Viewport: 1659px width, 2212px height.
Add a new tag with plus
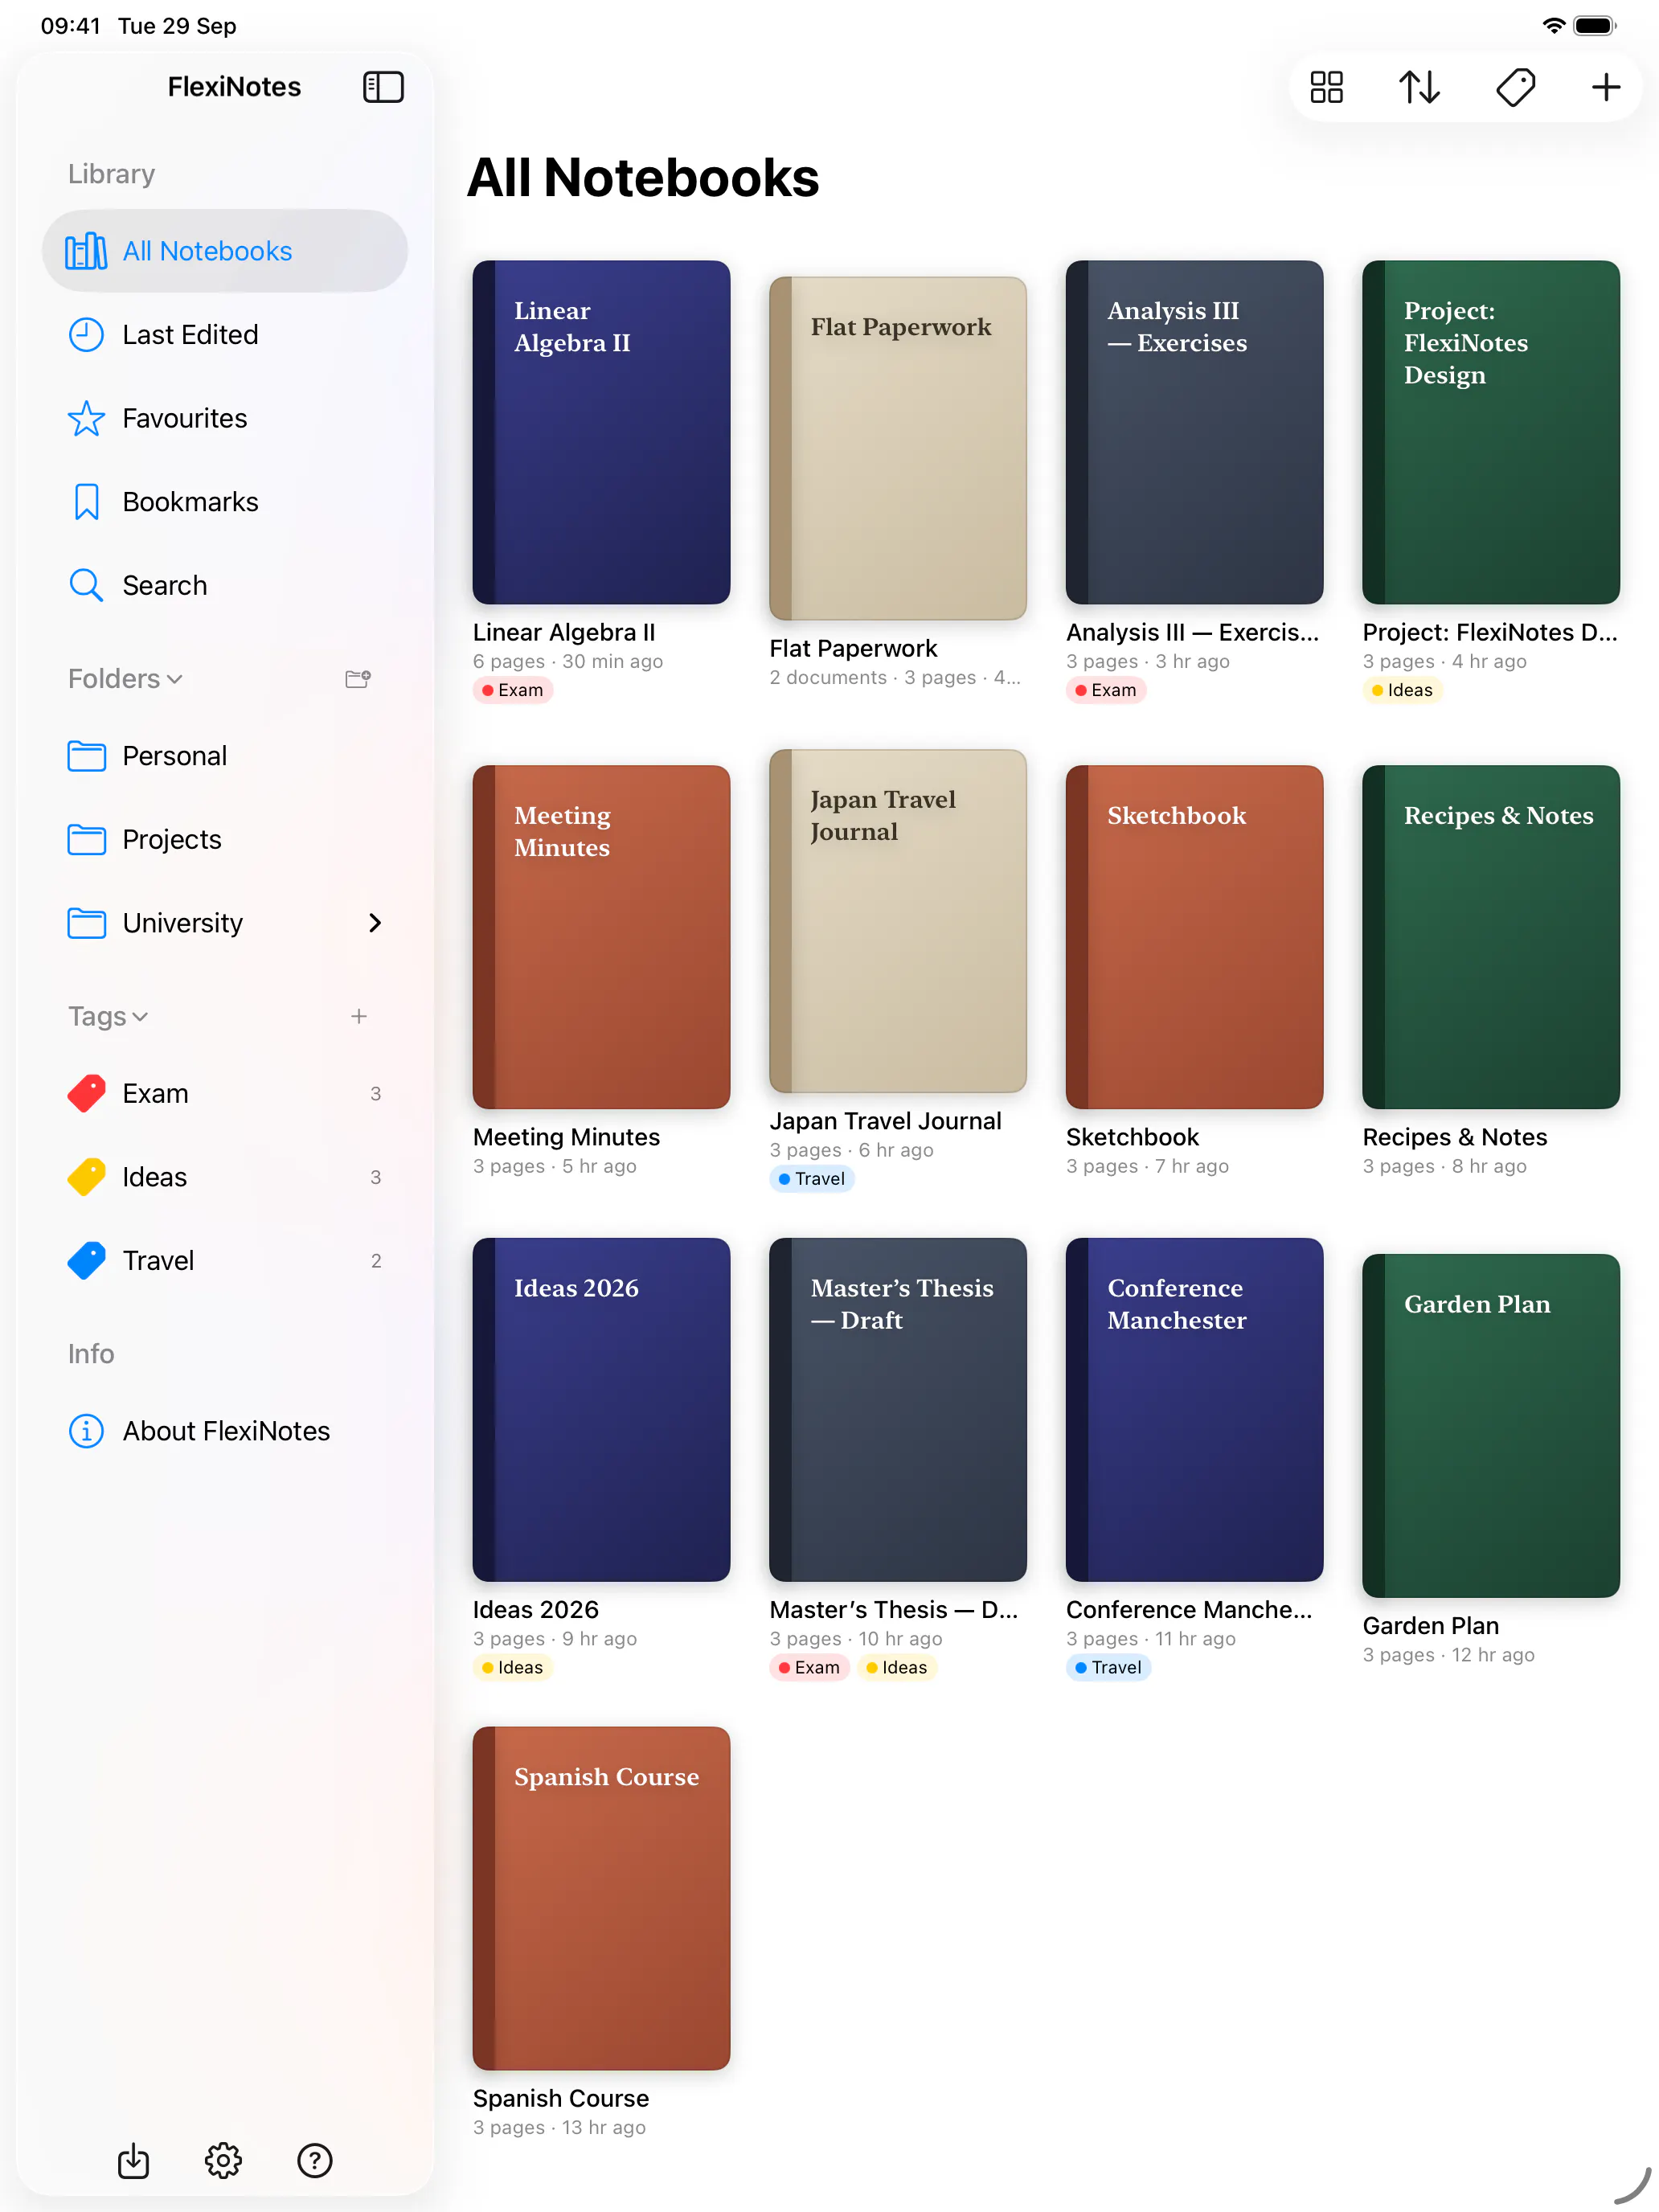(x=359, y=1016)
